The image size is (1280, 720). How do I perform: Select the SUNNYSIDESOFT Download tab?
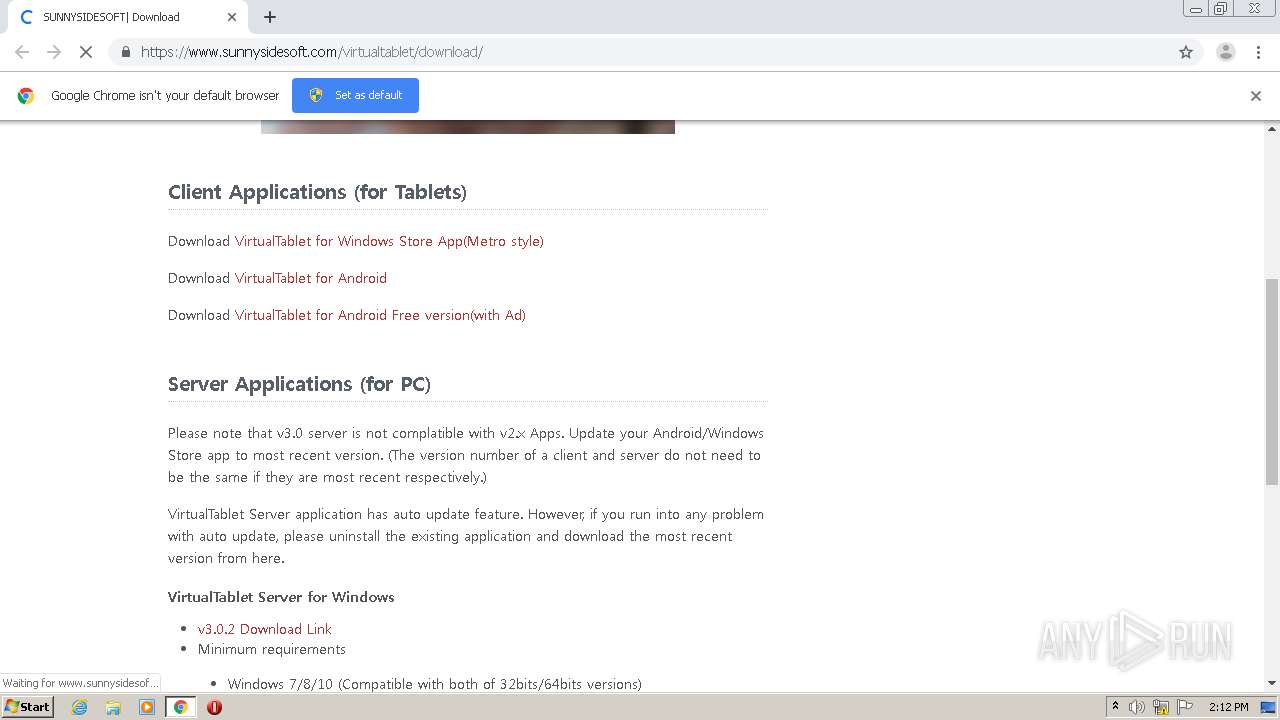pos(128,17)
